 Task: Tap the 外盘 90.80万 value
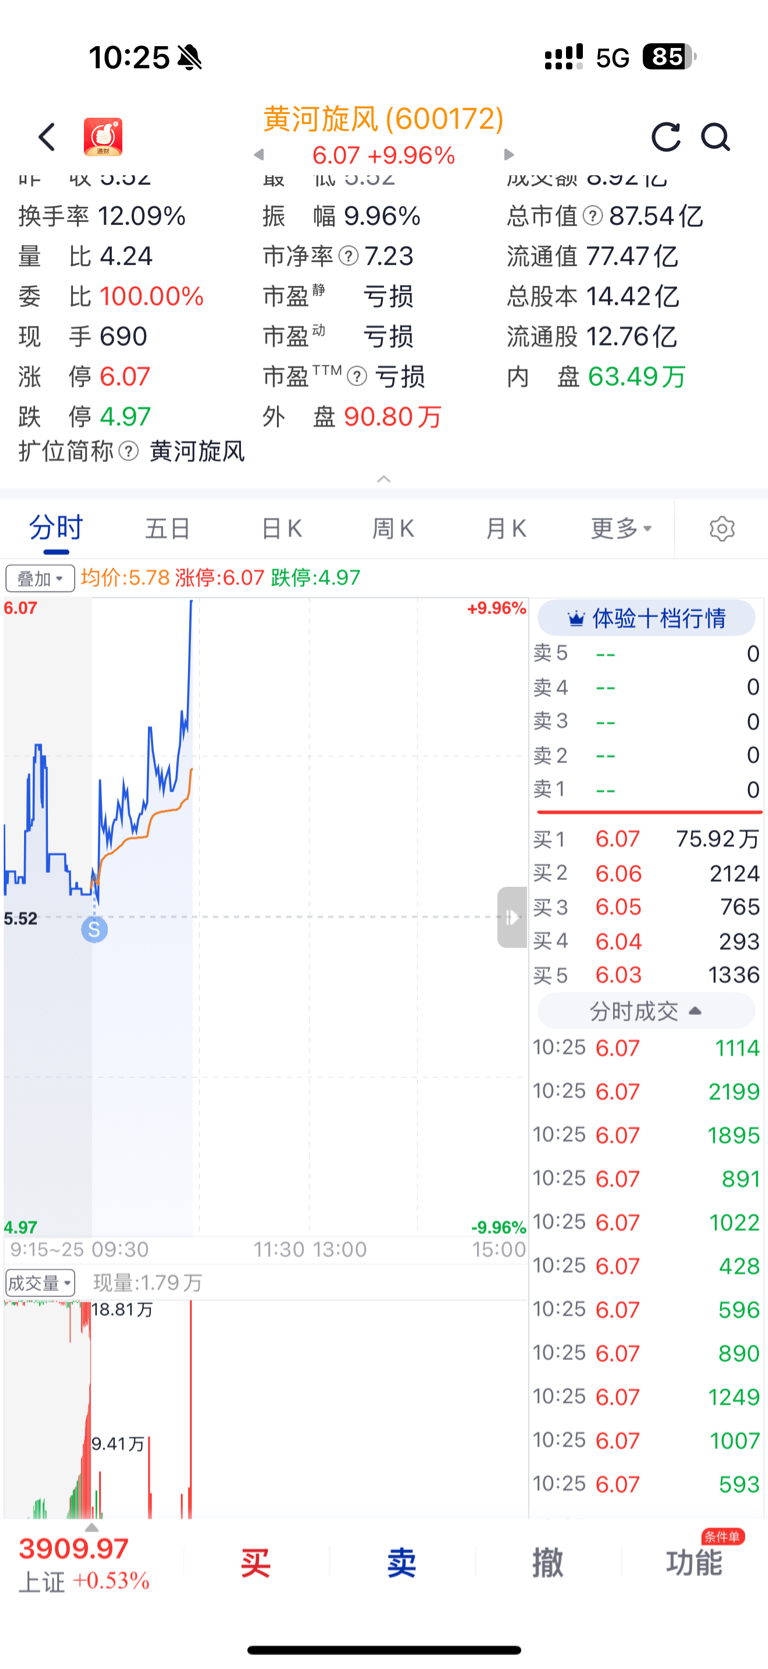pos(393,416)
